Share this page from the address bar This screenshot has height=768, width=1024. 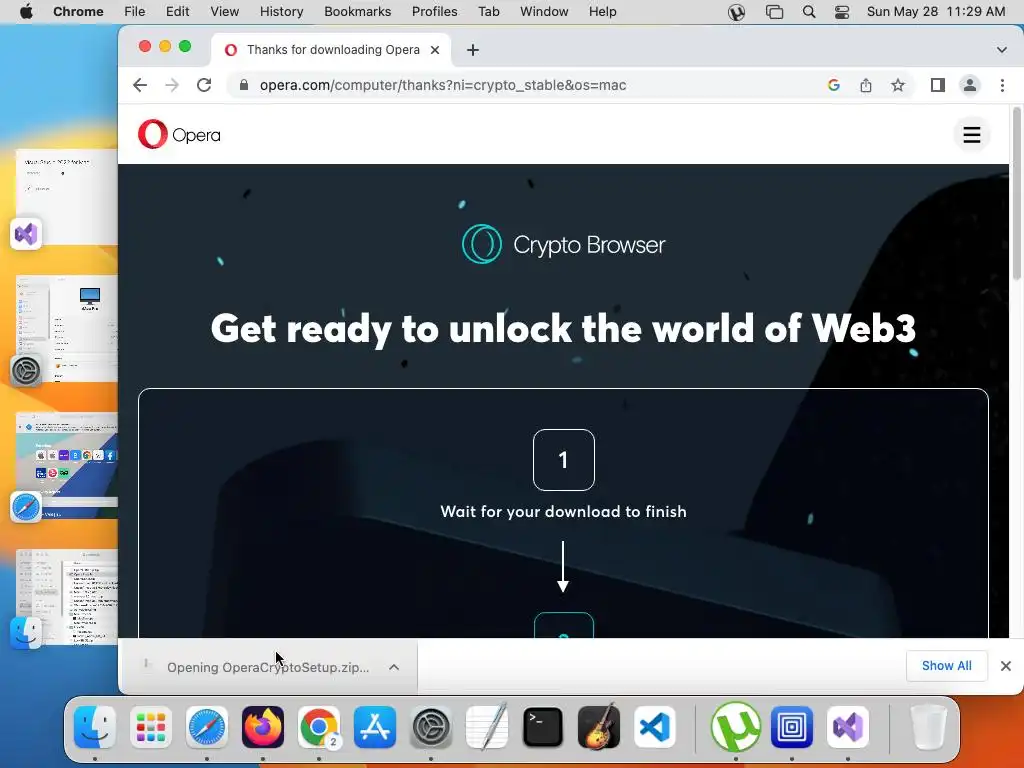pyautogui.click(x=866, y=85)
